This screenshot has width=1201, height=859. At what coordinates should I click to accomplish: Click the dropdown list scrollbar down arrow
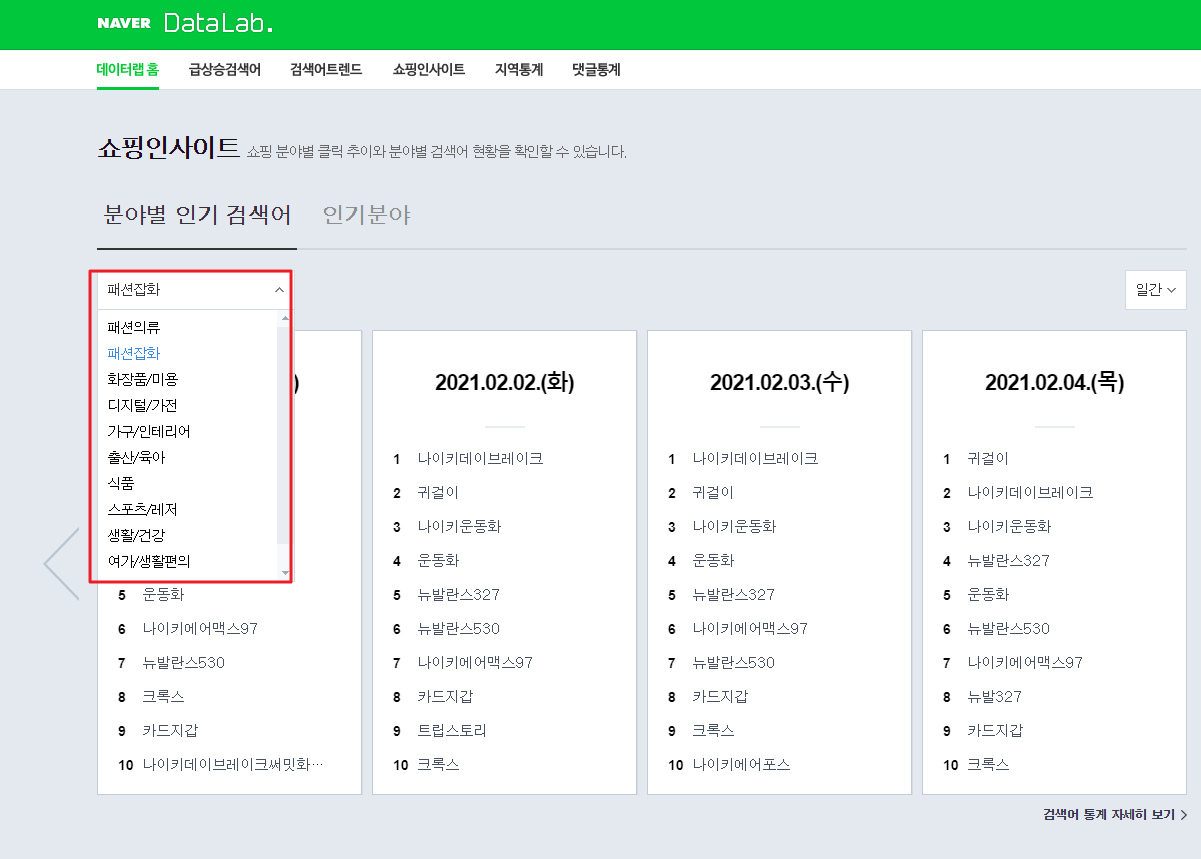[285, 573]
